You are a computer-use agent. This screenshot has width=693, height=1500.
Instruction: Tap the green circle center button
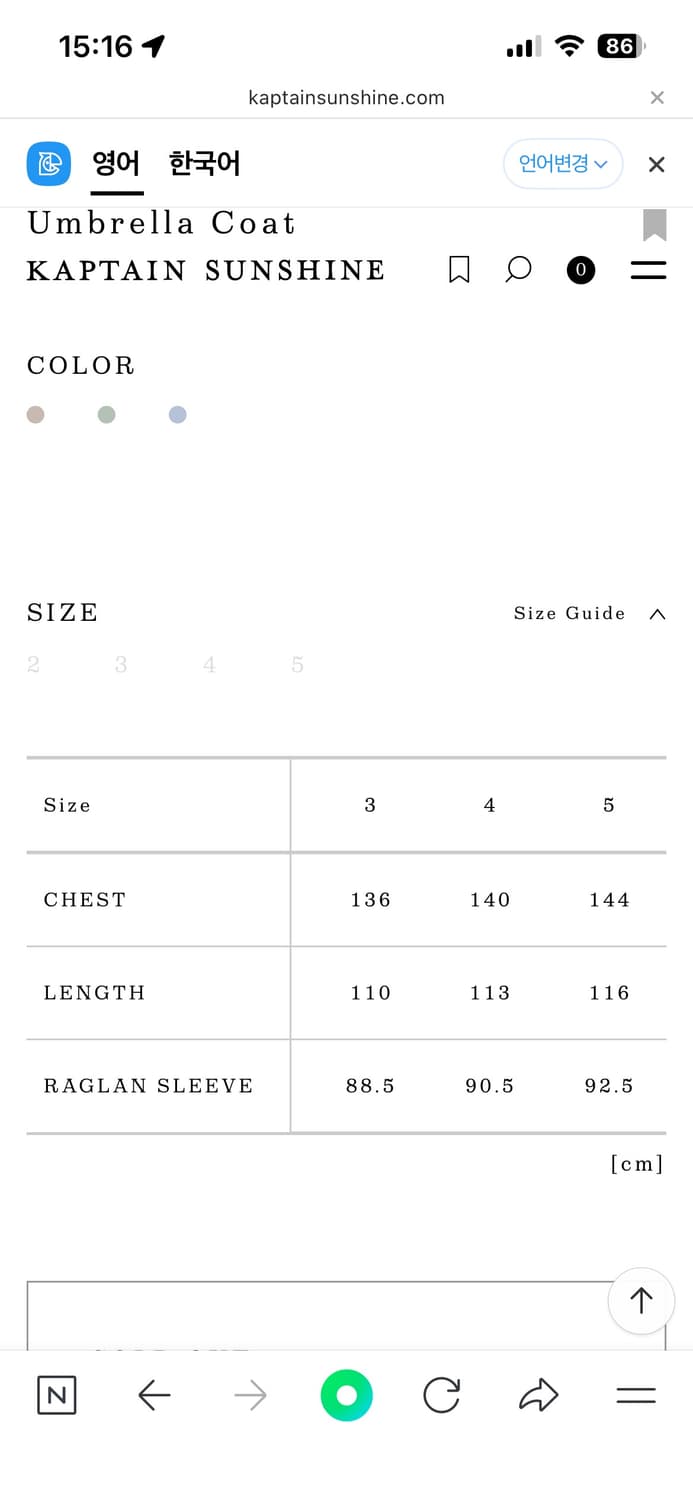point(346,1395)
